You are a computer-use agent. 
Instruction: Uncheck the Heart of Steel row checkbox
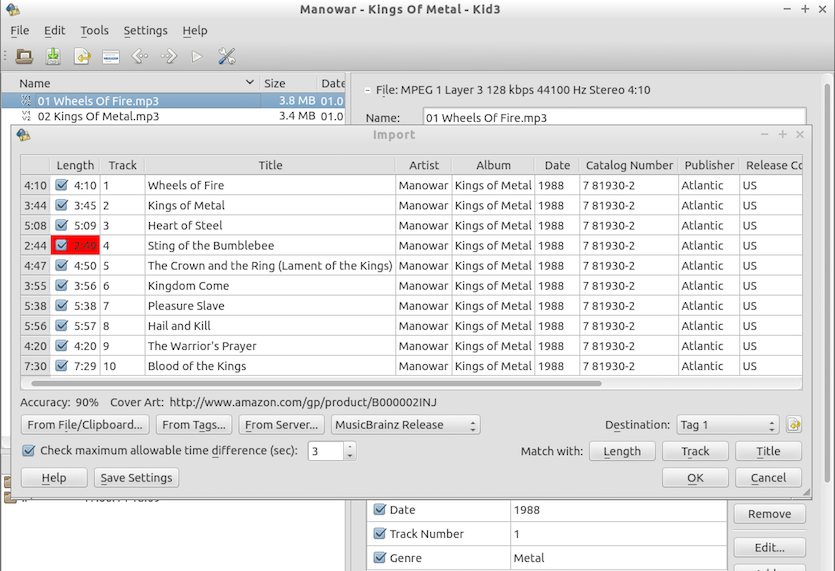coord(62,225)
